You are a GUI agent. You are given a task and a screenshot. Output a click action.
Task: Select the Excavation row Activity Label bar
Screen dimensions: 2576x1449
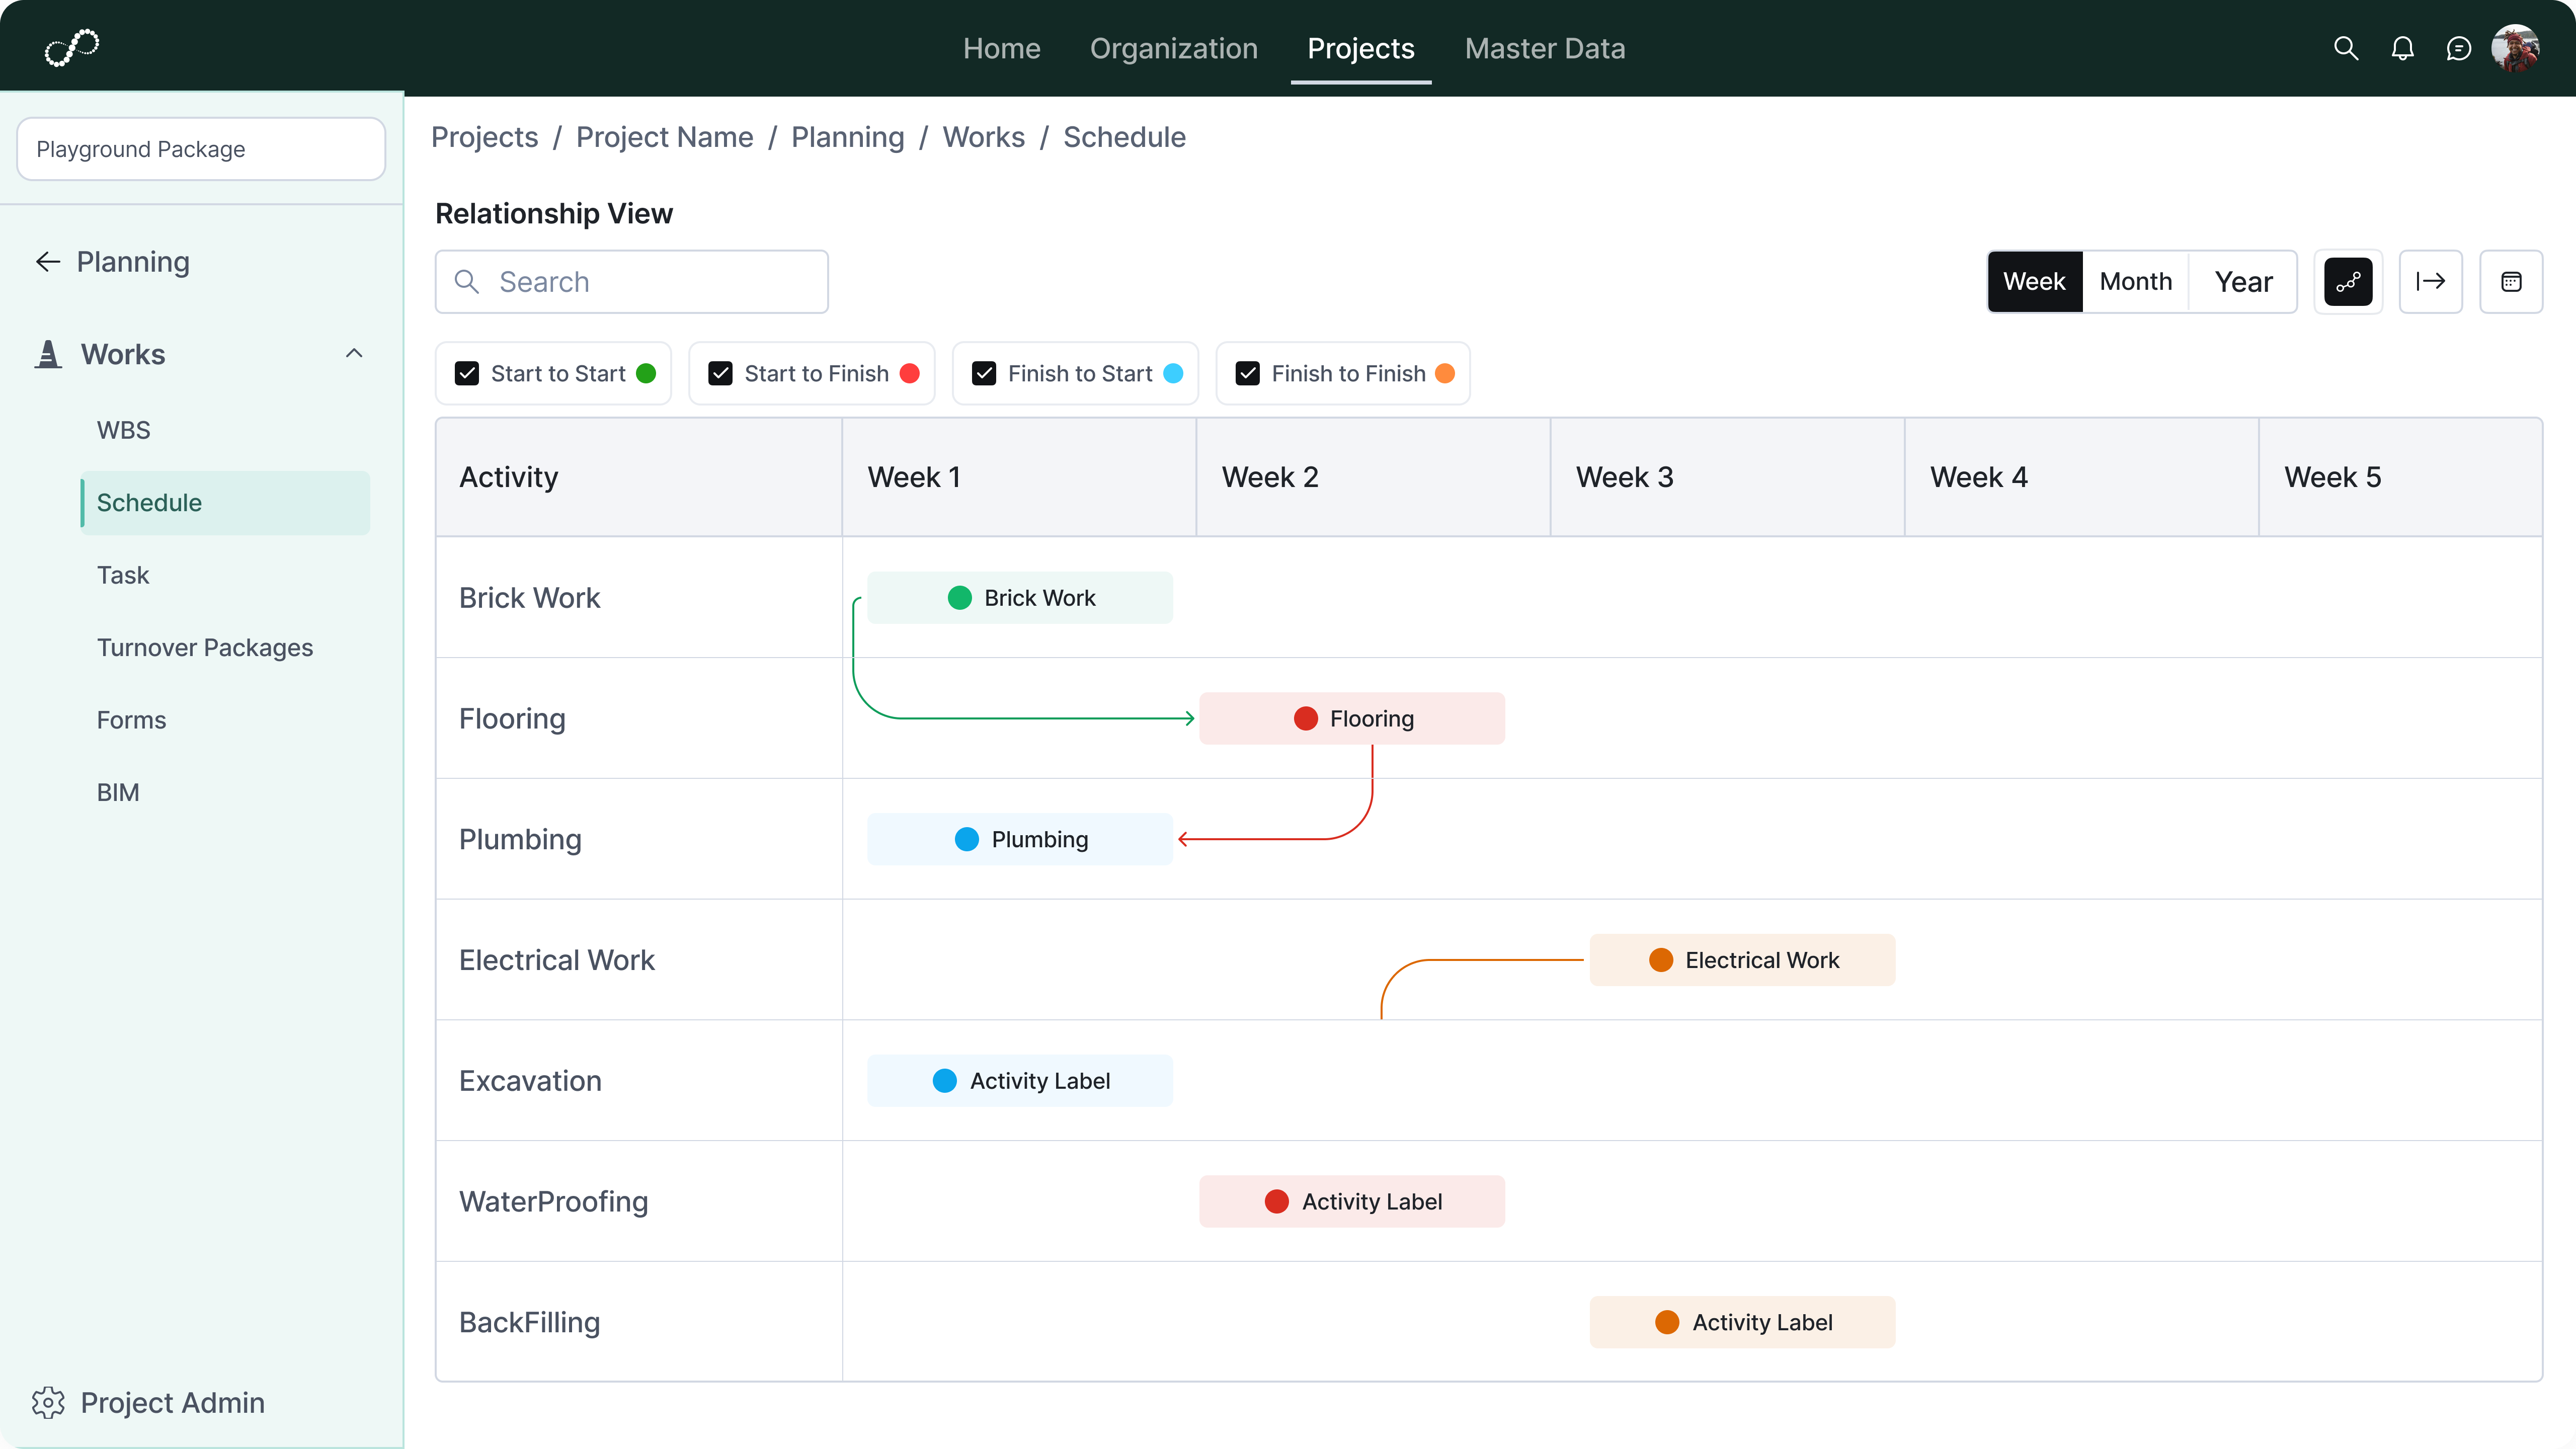tap(1019, 1081)
